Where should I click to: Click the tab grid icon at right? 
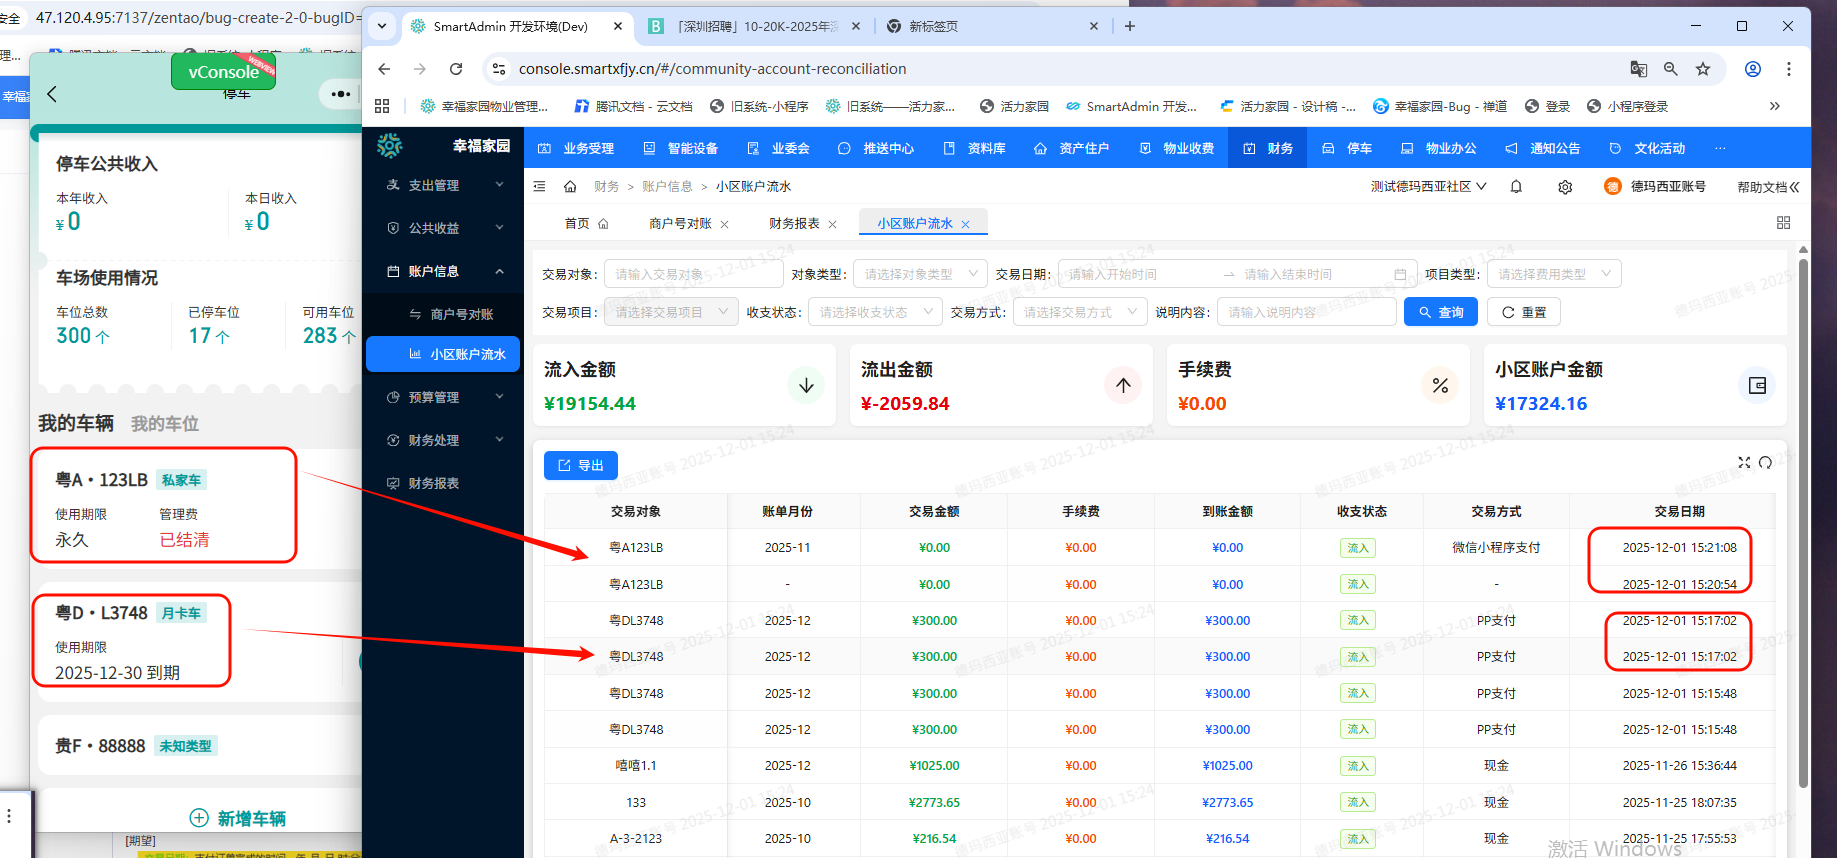click(x=1783, y=223)
